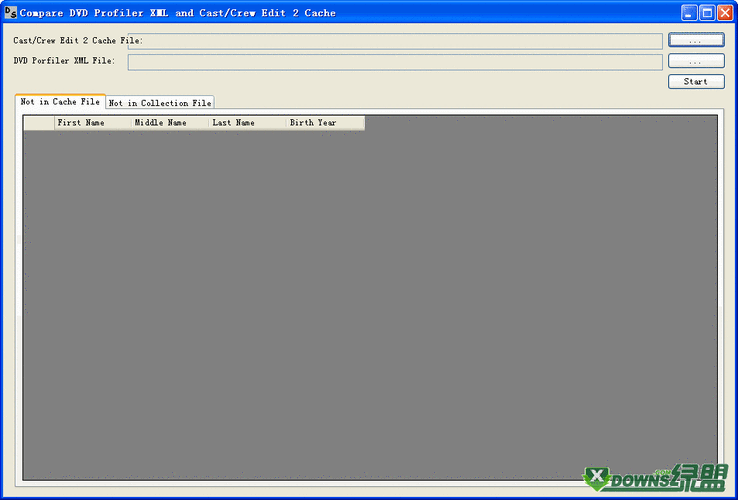
Task: Click the grid's blank row-selector header cell
Action: pos(39,123)
